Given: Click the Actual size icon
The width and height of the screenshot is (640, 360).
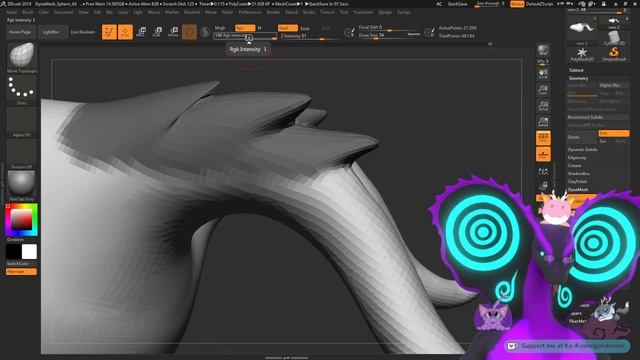Looking at the screenshot, I should click(x=543, y=106).
